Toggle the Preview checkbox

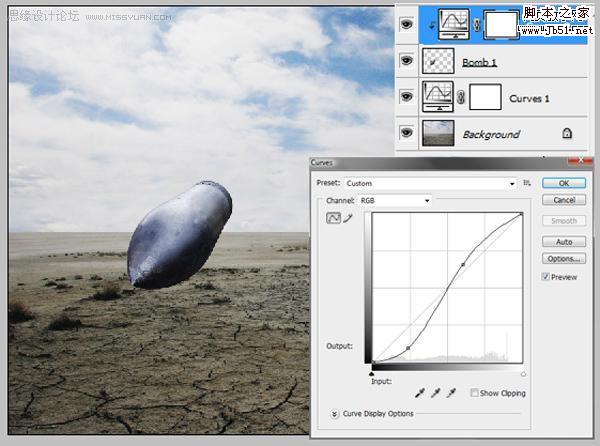(x=546, y=277)
